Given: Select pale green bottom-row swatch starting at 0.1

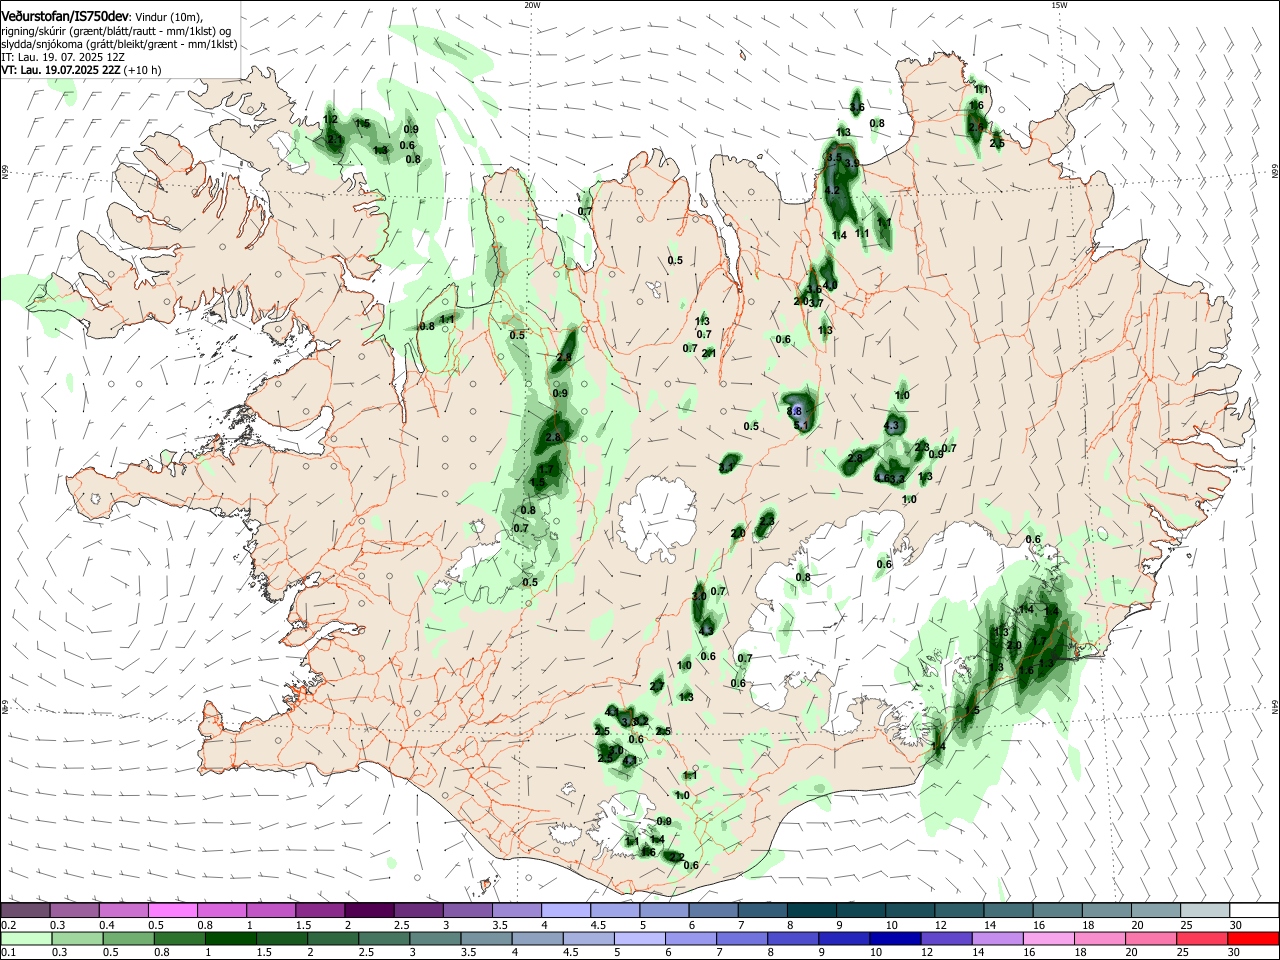Looking at the screenshot, I should [25, 938].
